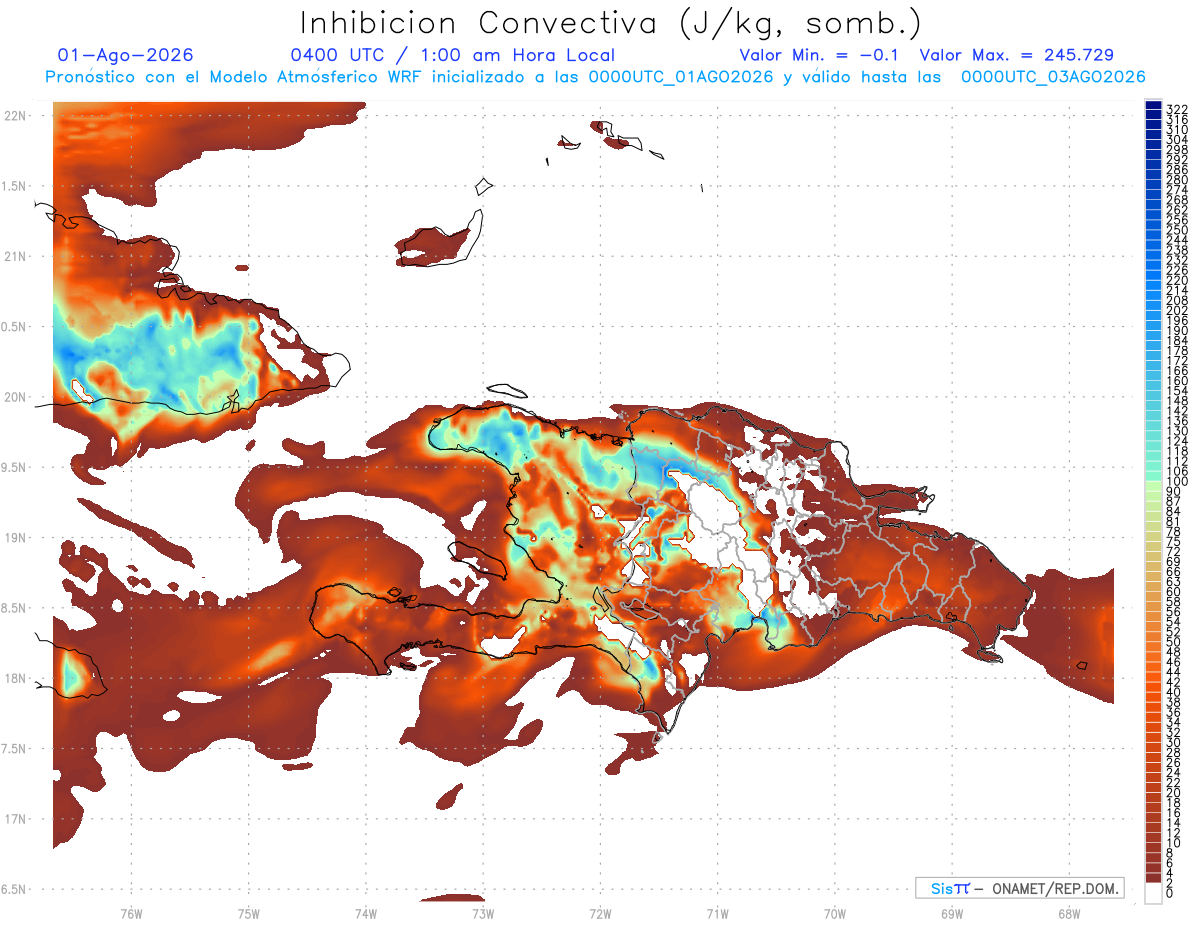1200x927 pixels.
Task: Click the "76W" longitude label
Action: tap(131, 913)
